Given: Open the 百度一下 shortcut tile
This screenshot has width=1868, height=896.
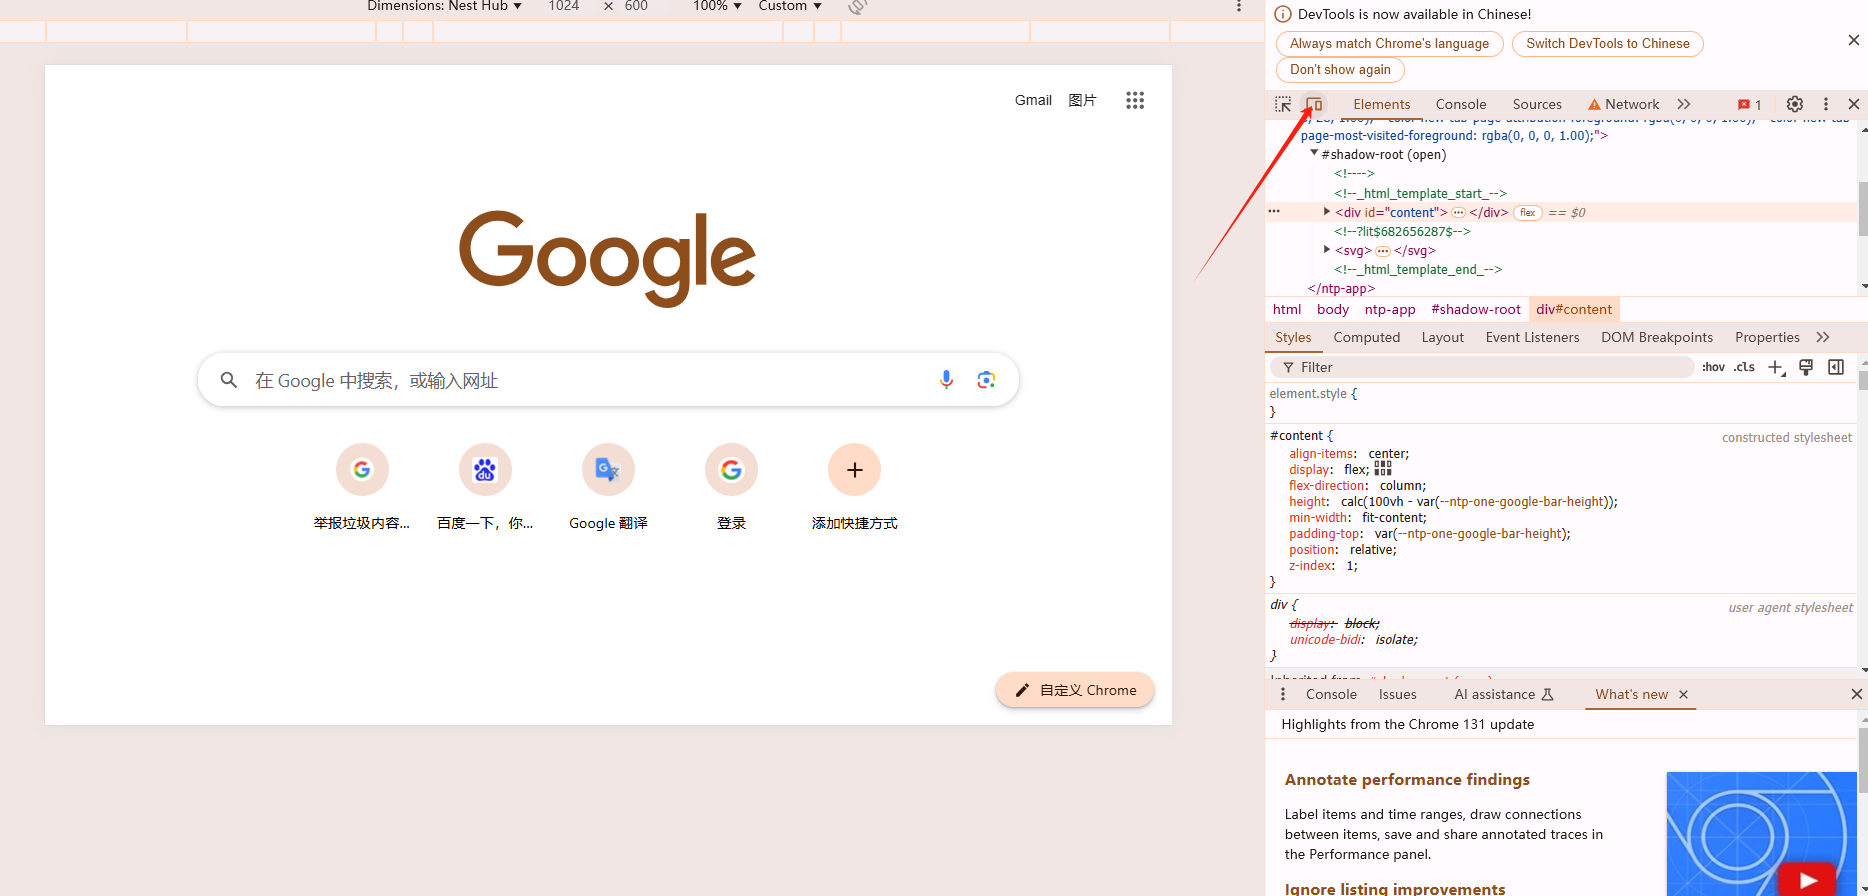Looking at the screenshot, I should [x=485, y=487].
